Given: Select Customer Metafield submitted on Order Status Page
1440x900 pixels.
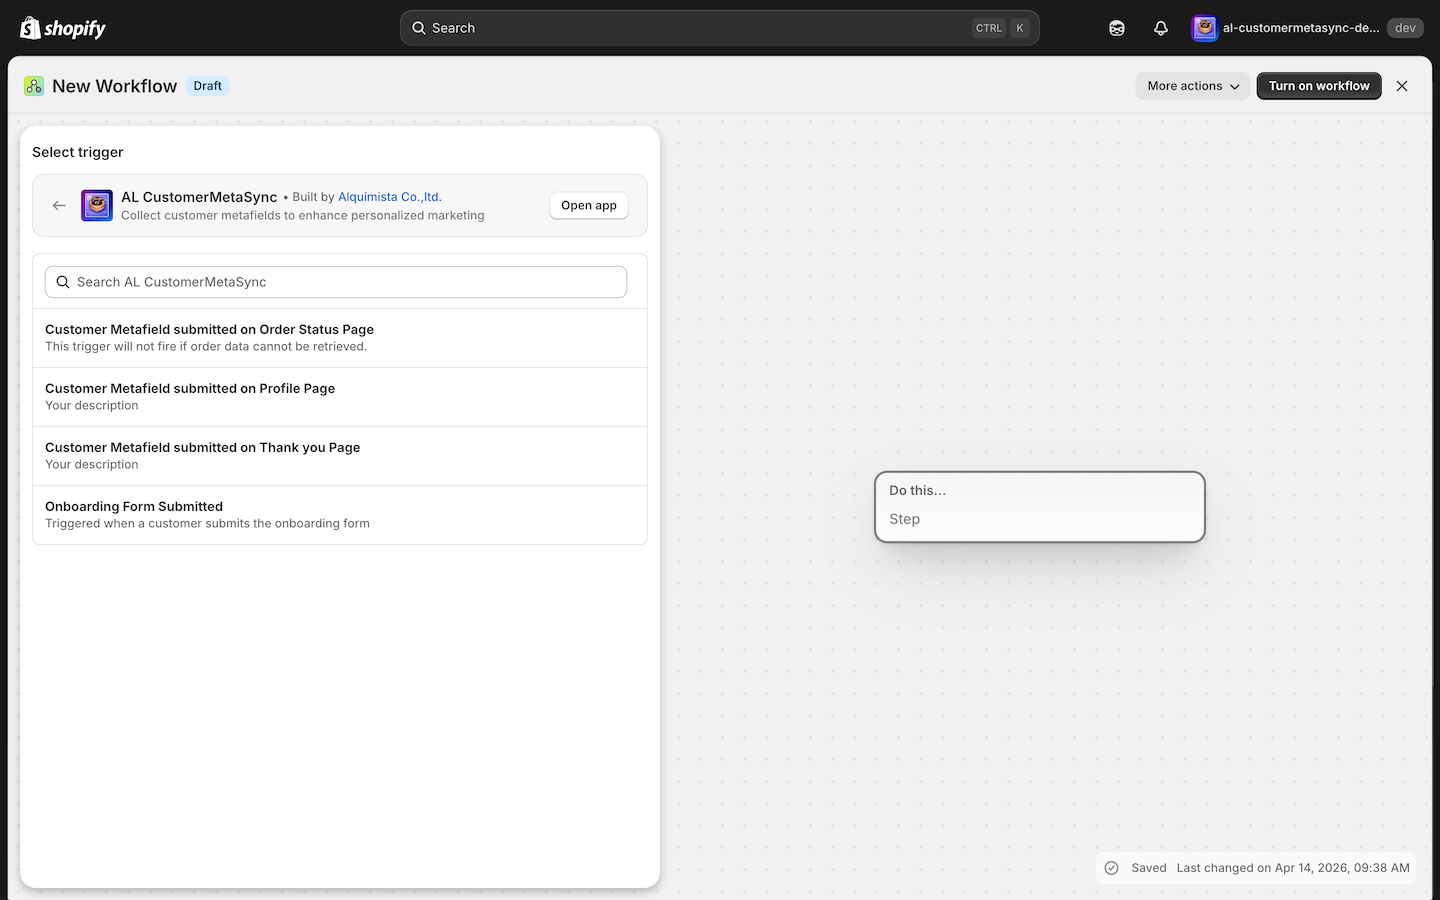Looking at the screenshot, I should [x=340, y=338].
